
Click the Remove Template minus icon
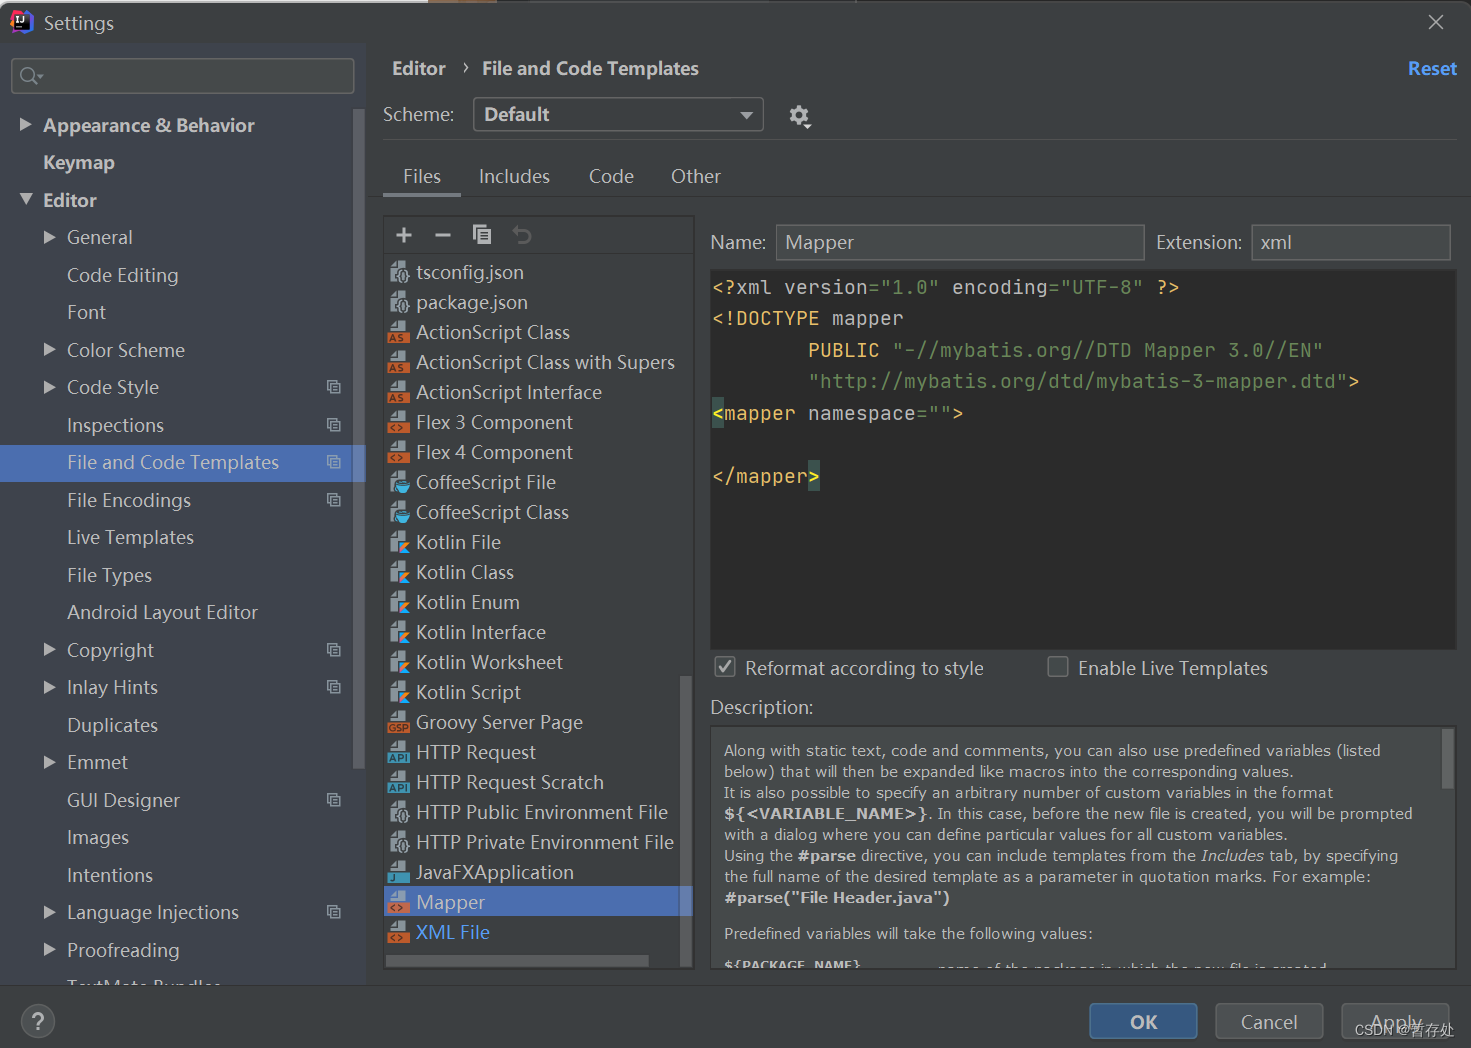pyautogui.click(x=443, y=235)
